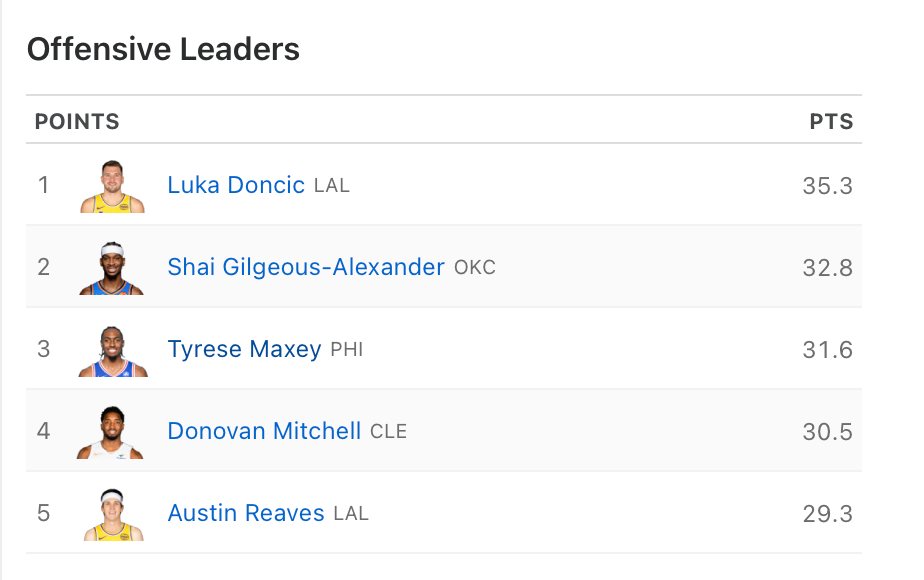Click Tyrese Maxey's 31.6 points value
Viewport: 924px width, 580px height.
coord(827,349)
